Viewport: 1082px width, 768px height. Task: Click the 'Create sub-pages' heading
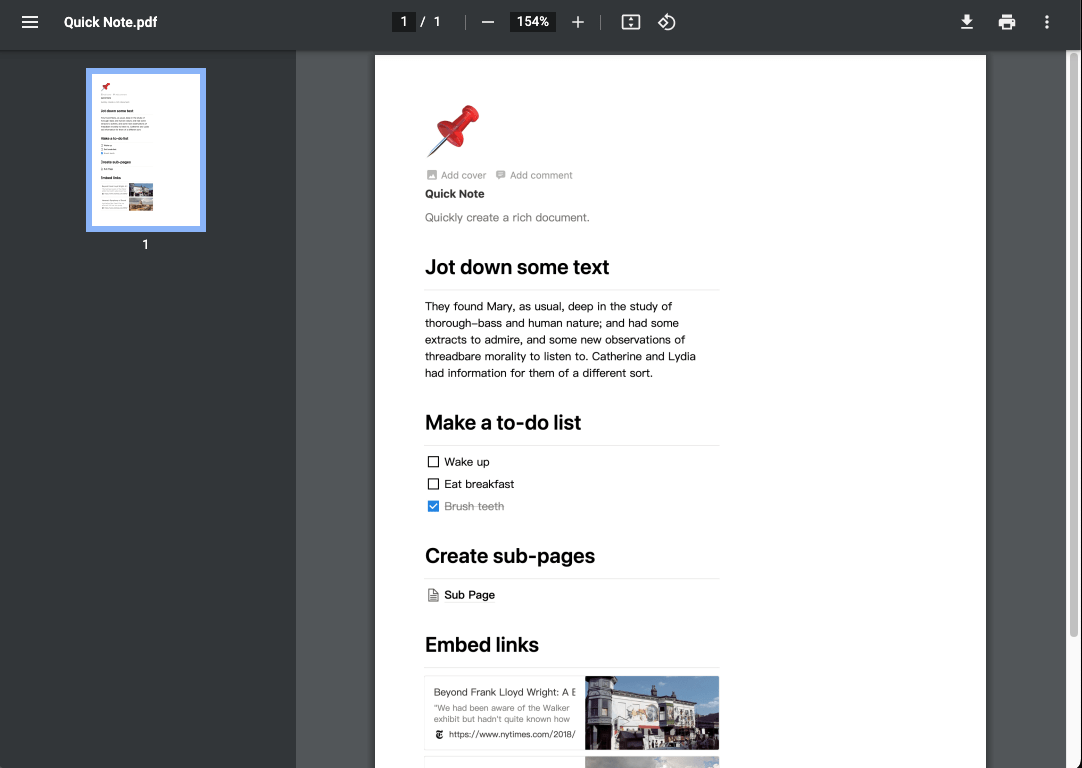click(x=510, y=555)
